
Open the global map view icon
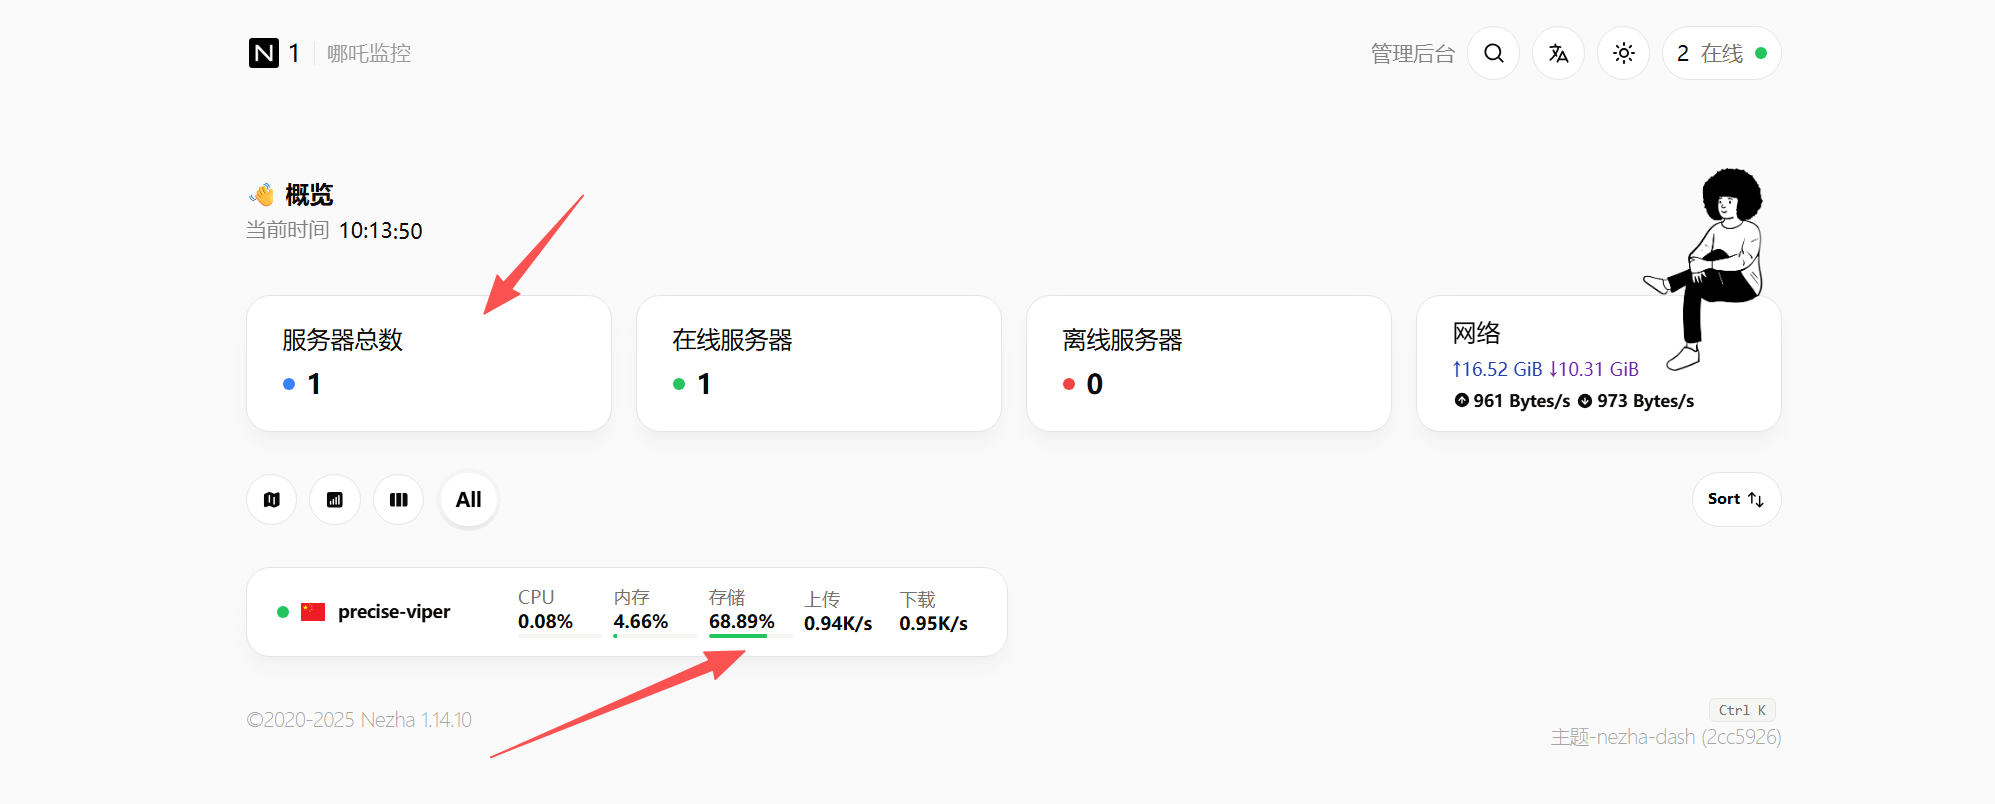click(x=271, y=499)
